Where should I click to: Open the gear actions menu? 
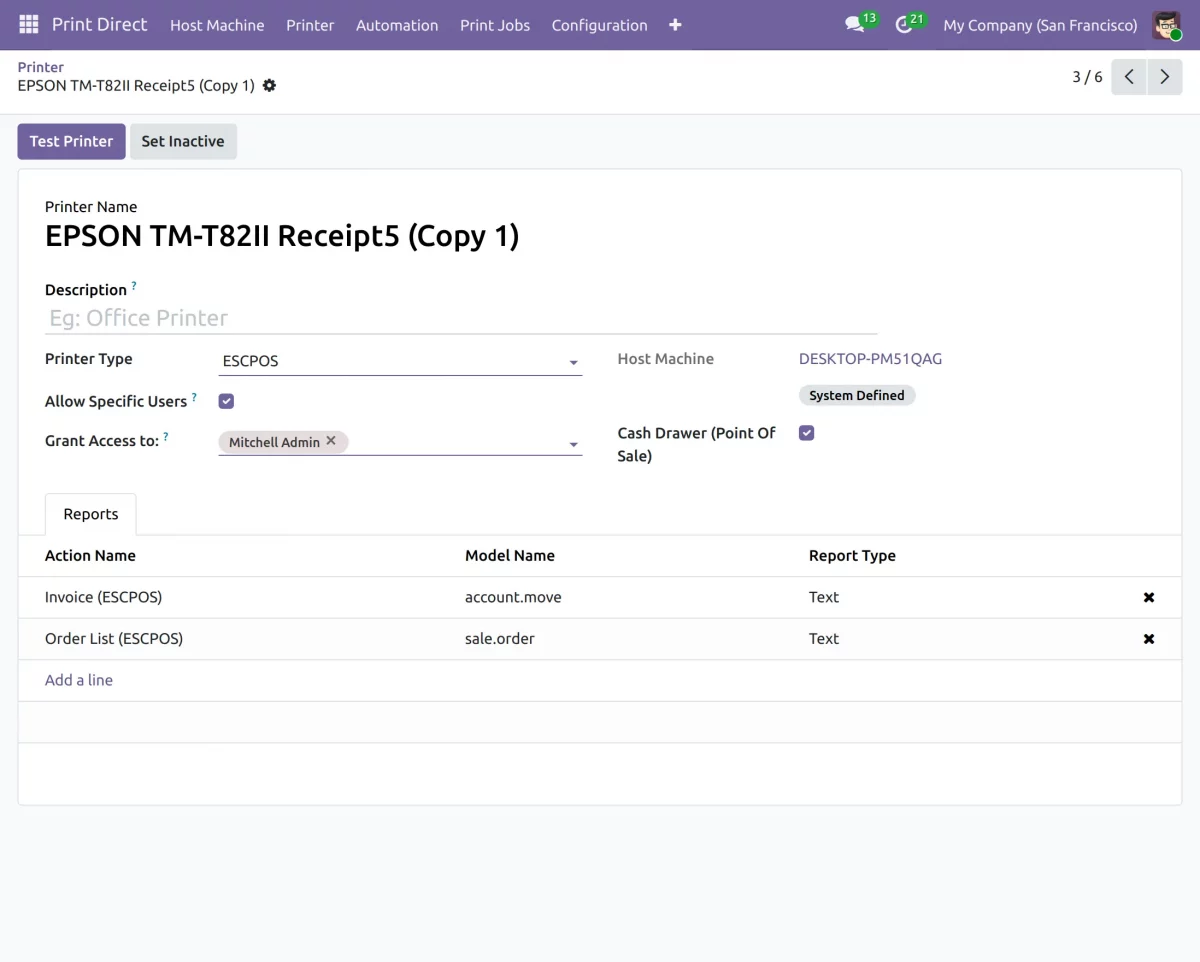[x=269, y=86]
